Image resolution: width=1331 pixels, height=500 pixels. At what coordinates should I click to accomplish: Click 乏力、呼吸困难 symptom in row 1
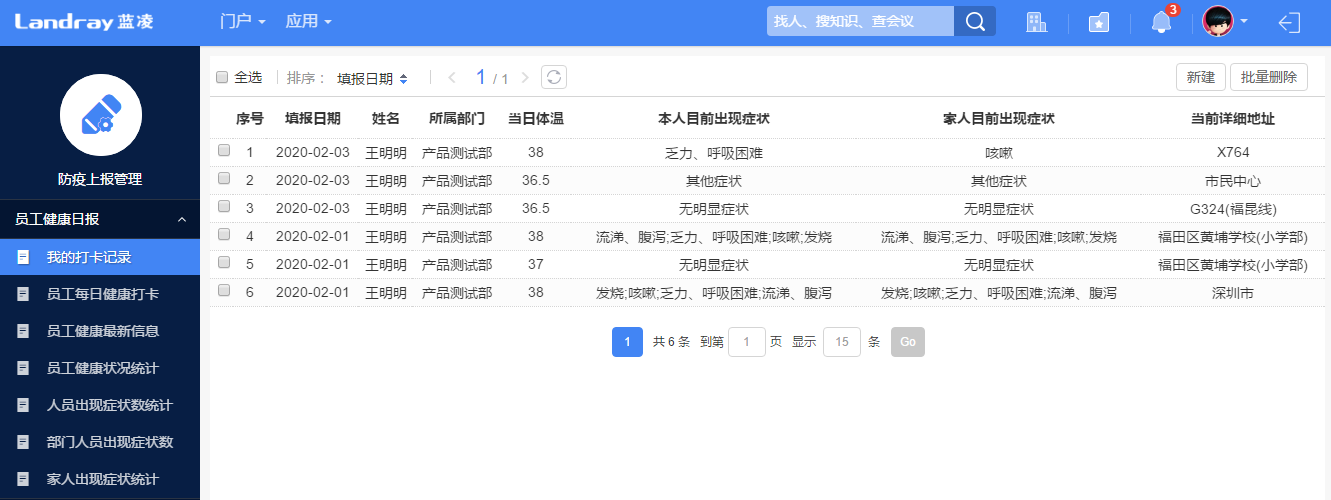tap(714, 153)
